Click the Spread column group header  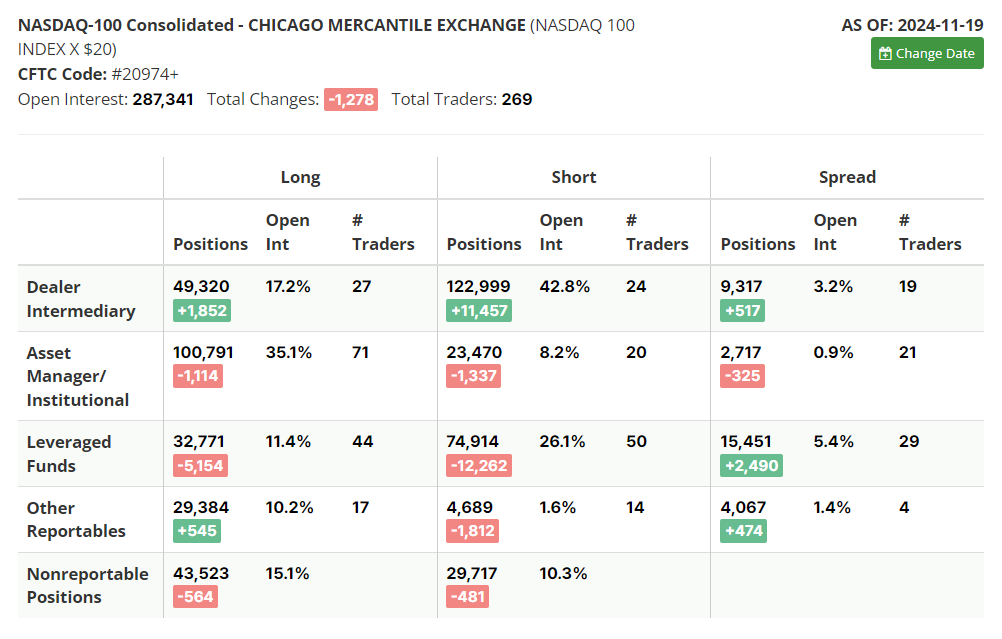click(x=847, y=178)
